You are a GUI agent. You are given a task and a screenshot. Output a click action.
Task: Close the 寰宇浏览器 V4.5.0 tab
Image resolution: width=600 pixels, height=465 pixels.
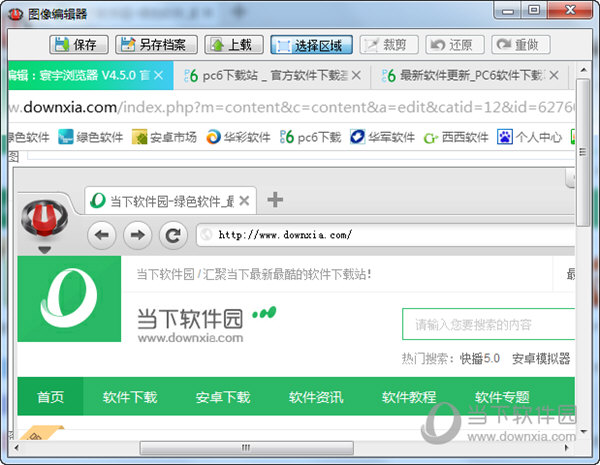coord(158,75)
